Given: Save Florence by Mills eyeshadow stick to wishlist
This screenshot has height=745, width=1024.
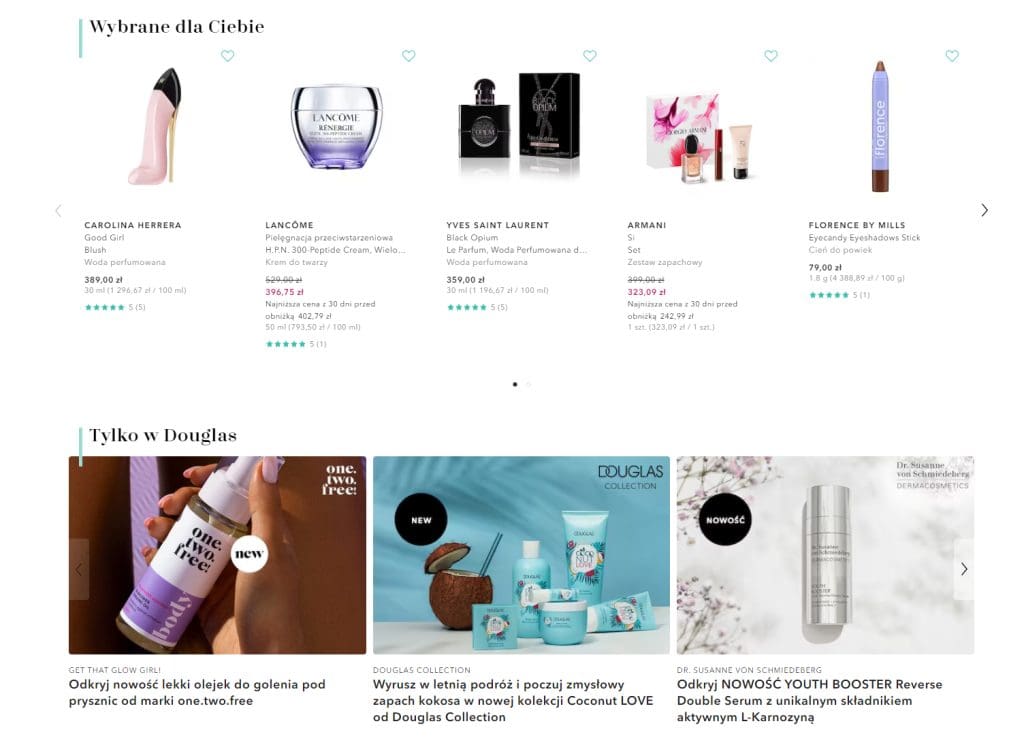Looking at the screenshot, I should click(952, 56).
